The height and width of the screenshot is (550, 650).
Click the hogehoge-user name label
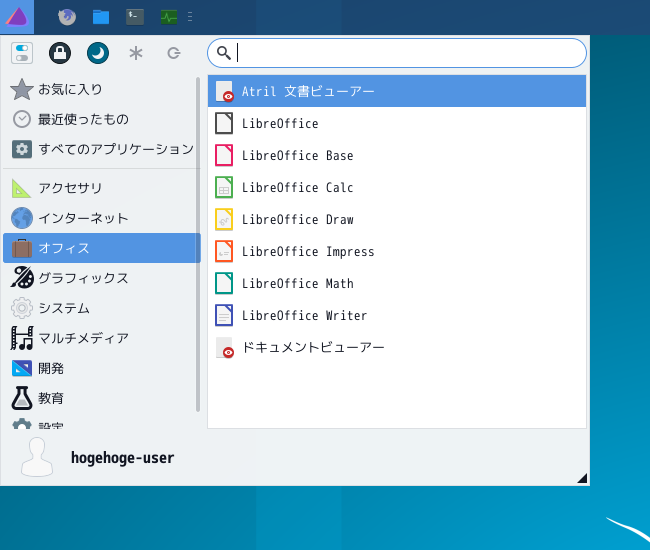(x=122, y=458)
